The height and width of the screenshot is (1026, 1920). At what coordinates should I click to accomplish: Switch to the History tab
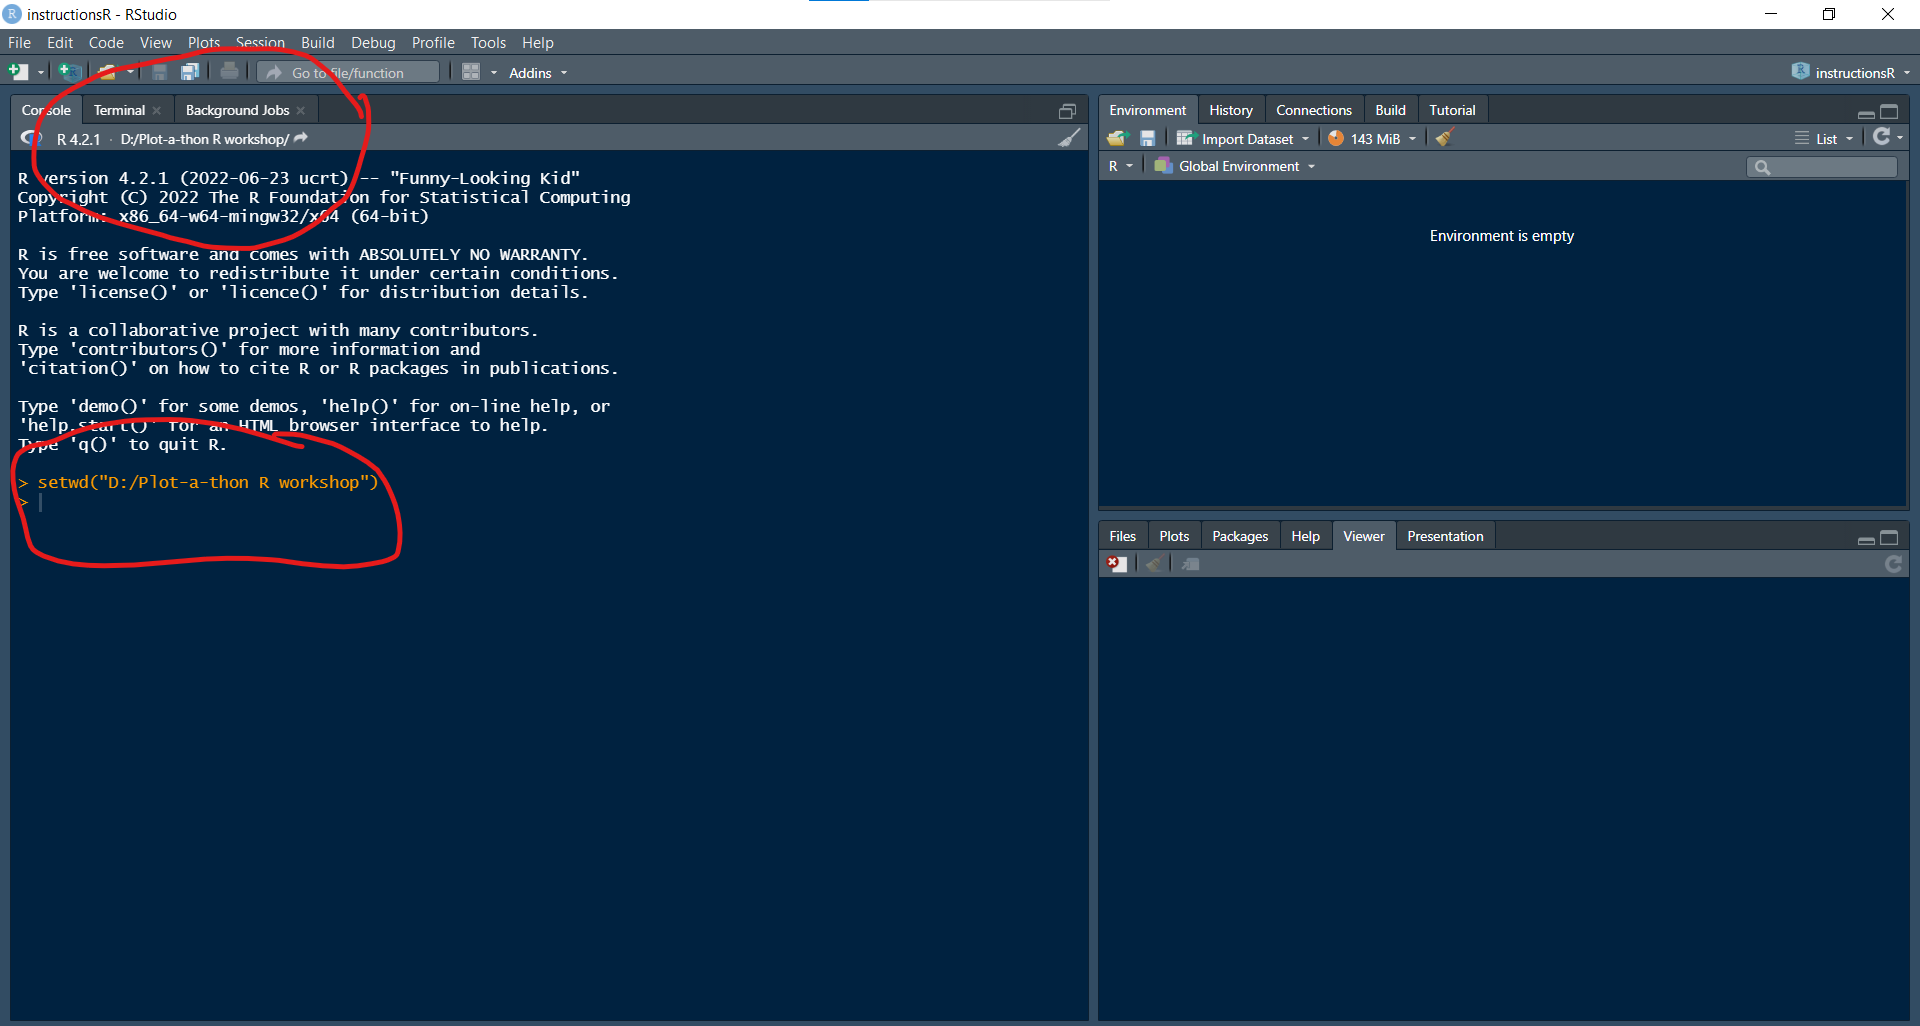coord(1231,110)
